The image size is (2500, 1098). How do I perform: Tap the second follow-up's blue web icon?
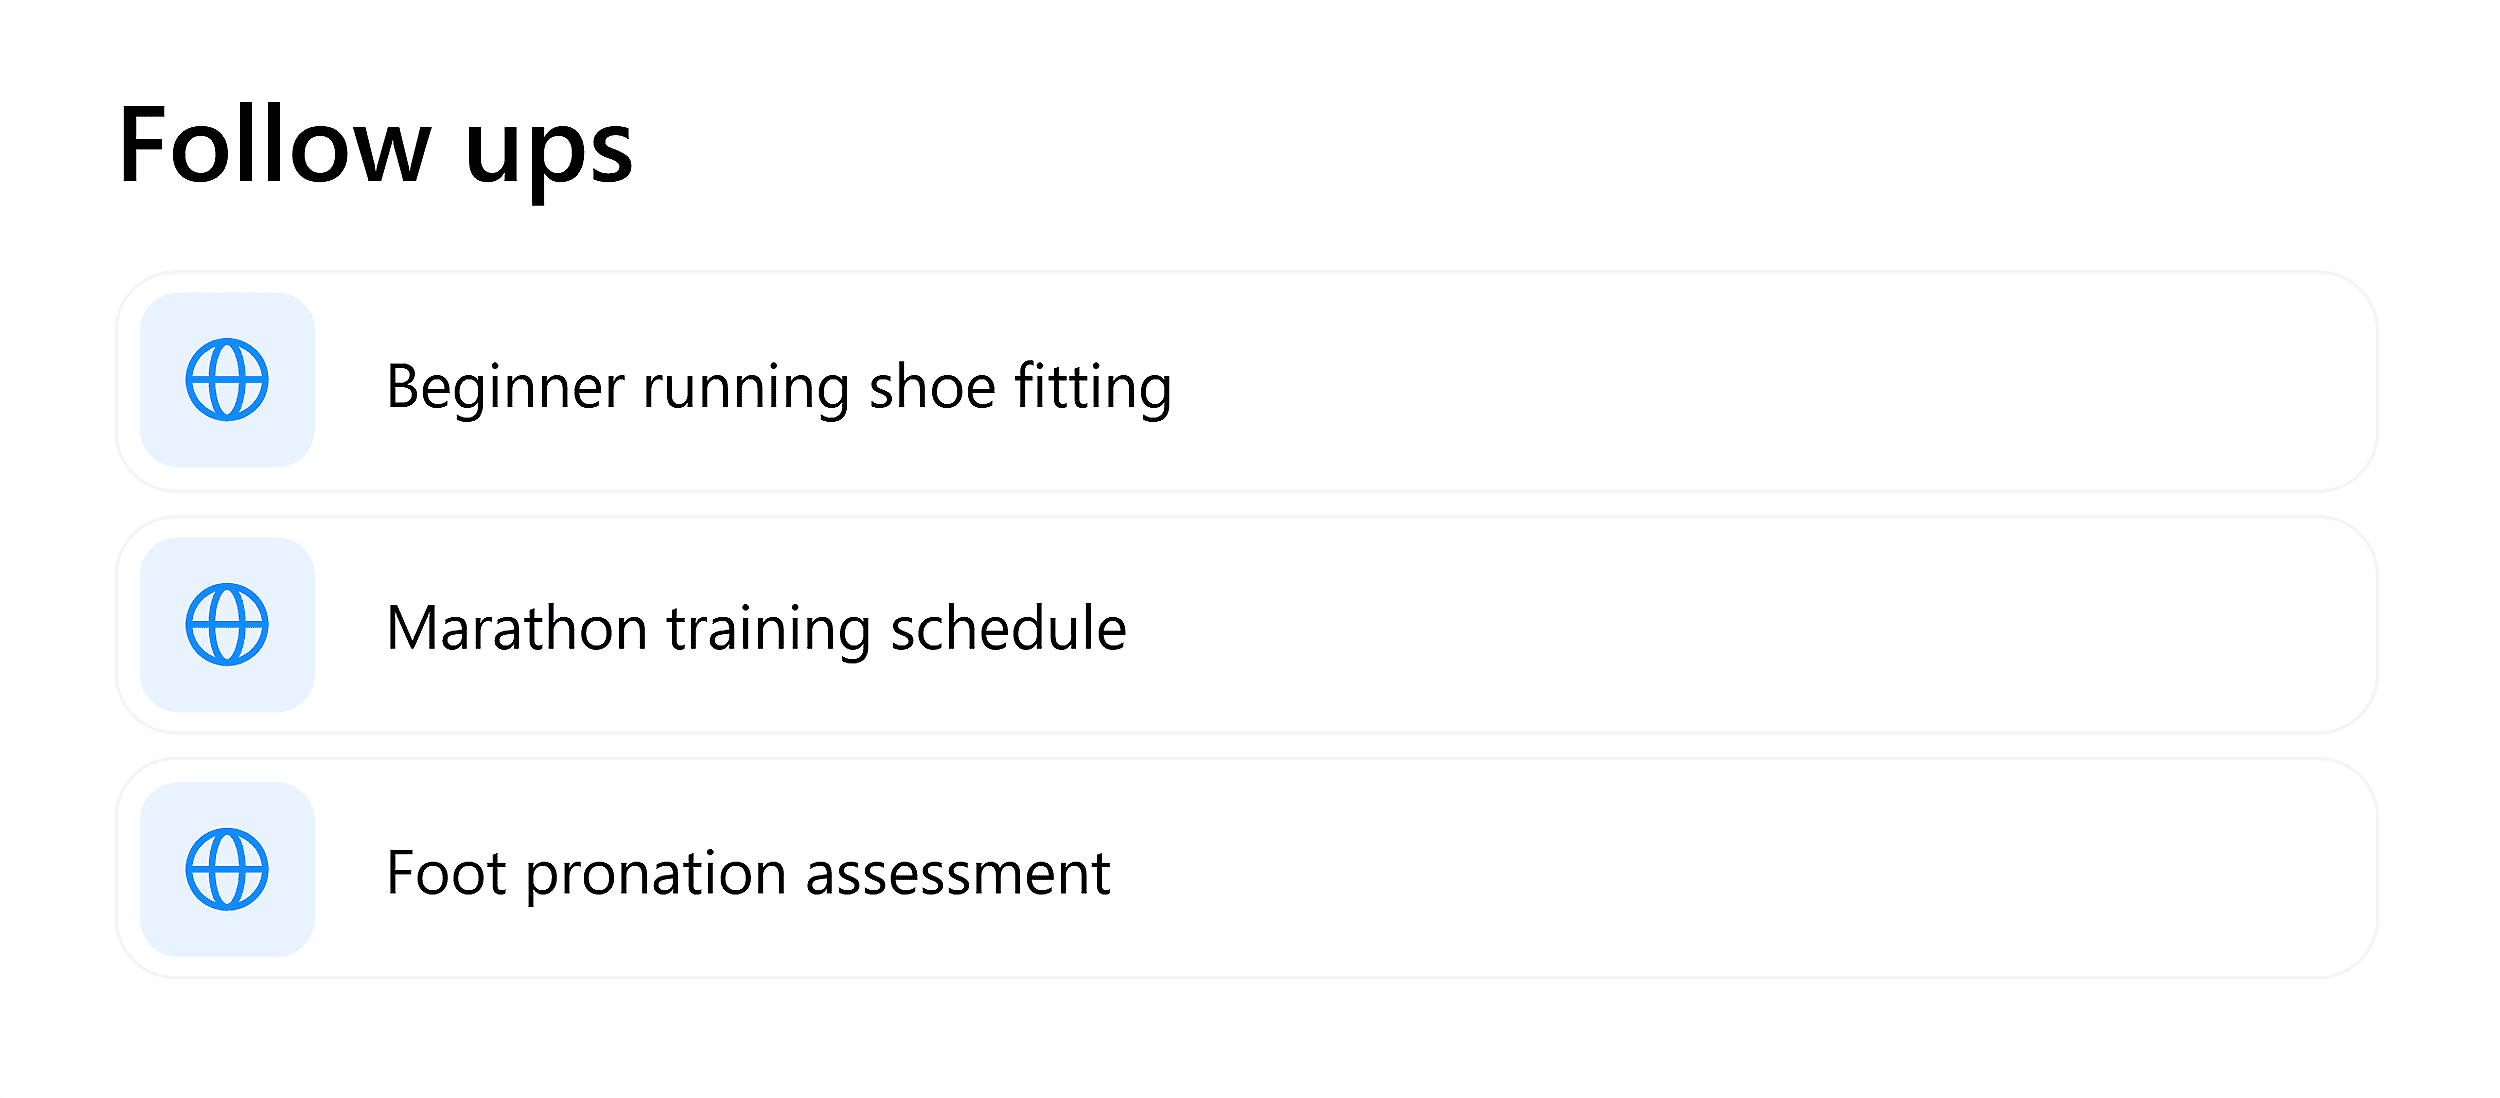[227, 625]
